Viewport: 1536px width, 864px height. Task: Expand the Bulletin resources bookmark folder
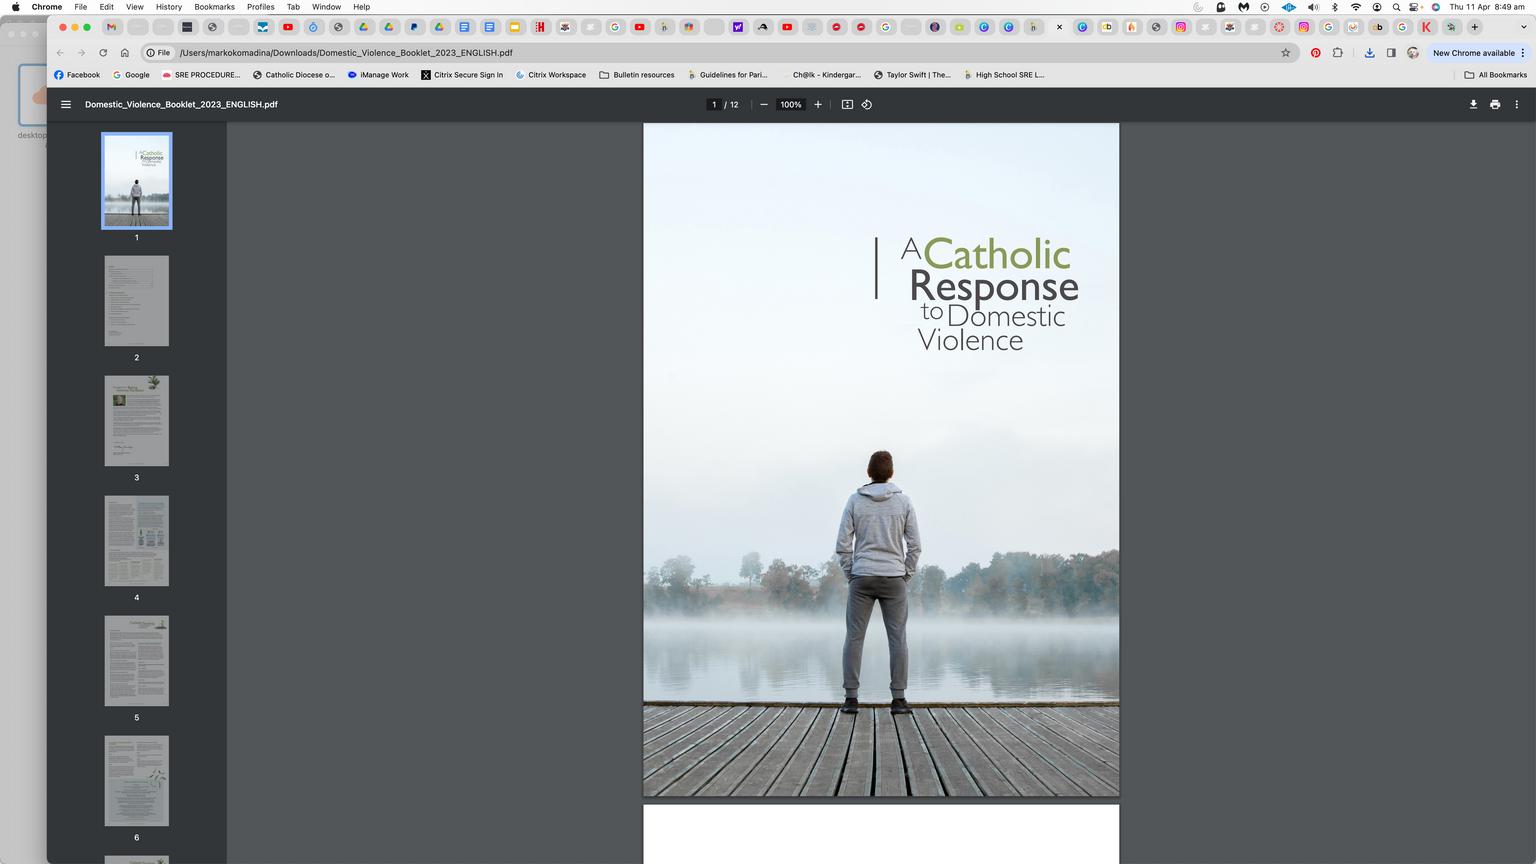(637, 75)
